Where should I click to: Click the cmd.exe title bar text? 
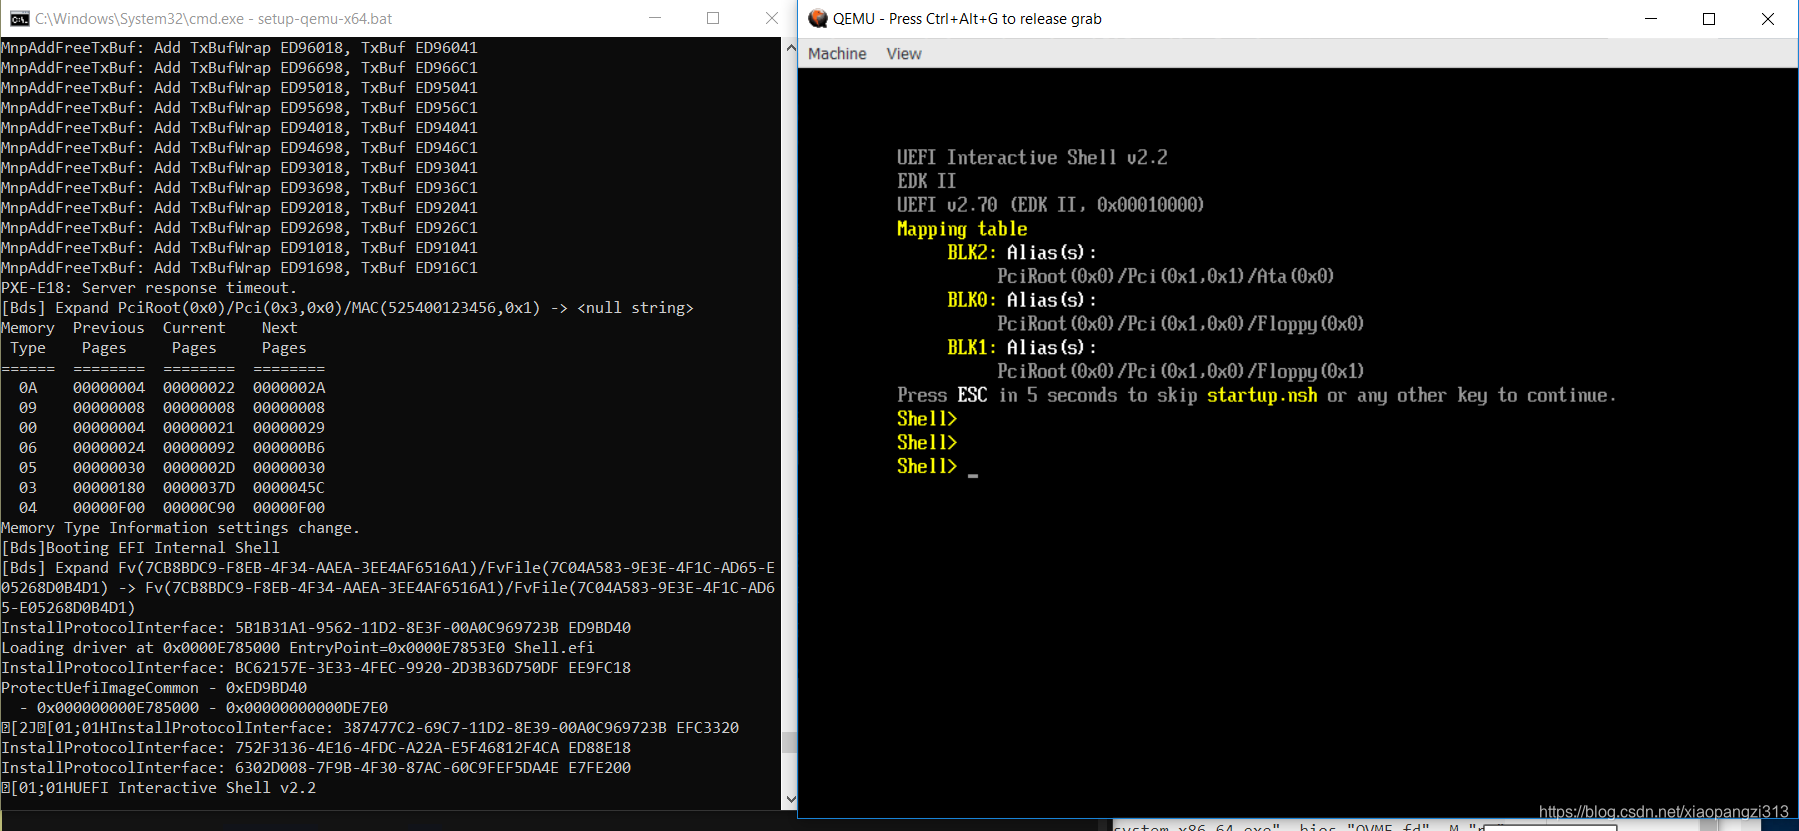tap(213, 18)
